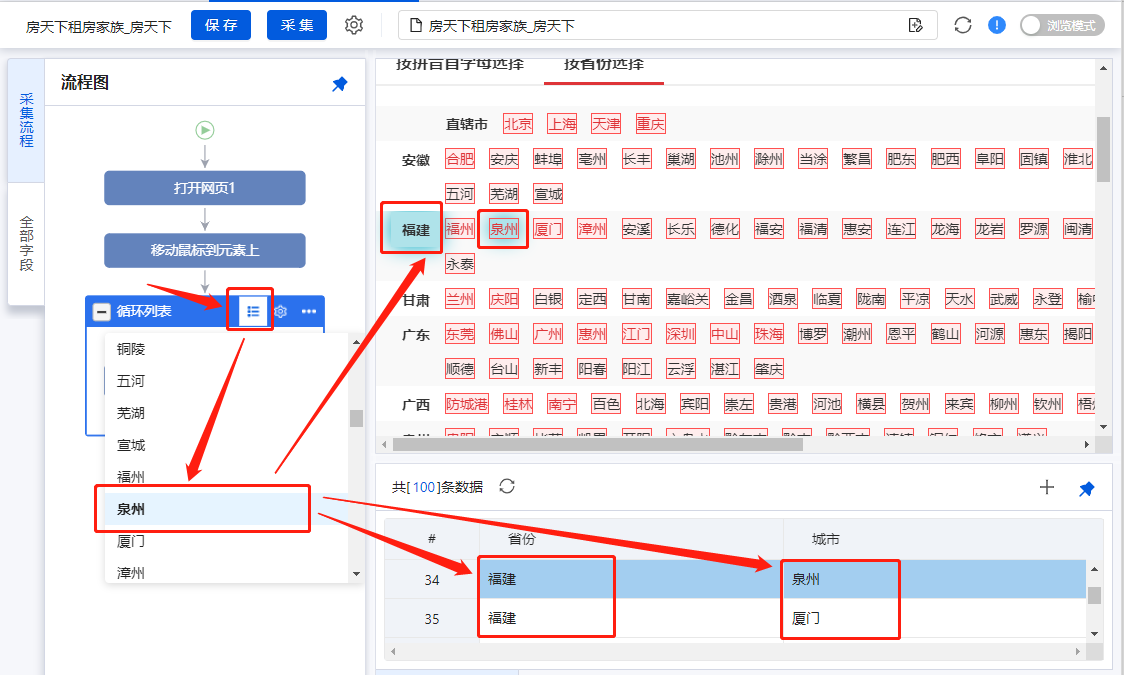This screenshot has height=675, width=1124.
Task: Click the 厦门 link in the webpage
Action: [x=548, y=229]
